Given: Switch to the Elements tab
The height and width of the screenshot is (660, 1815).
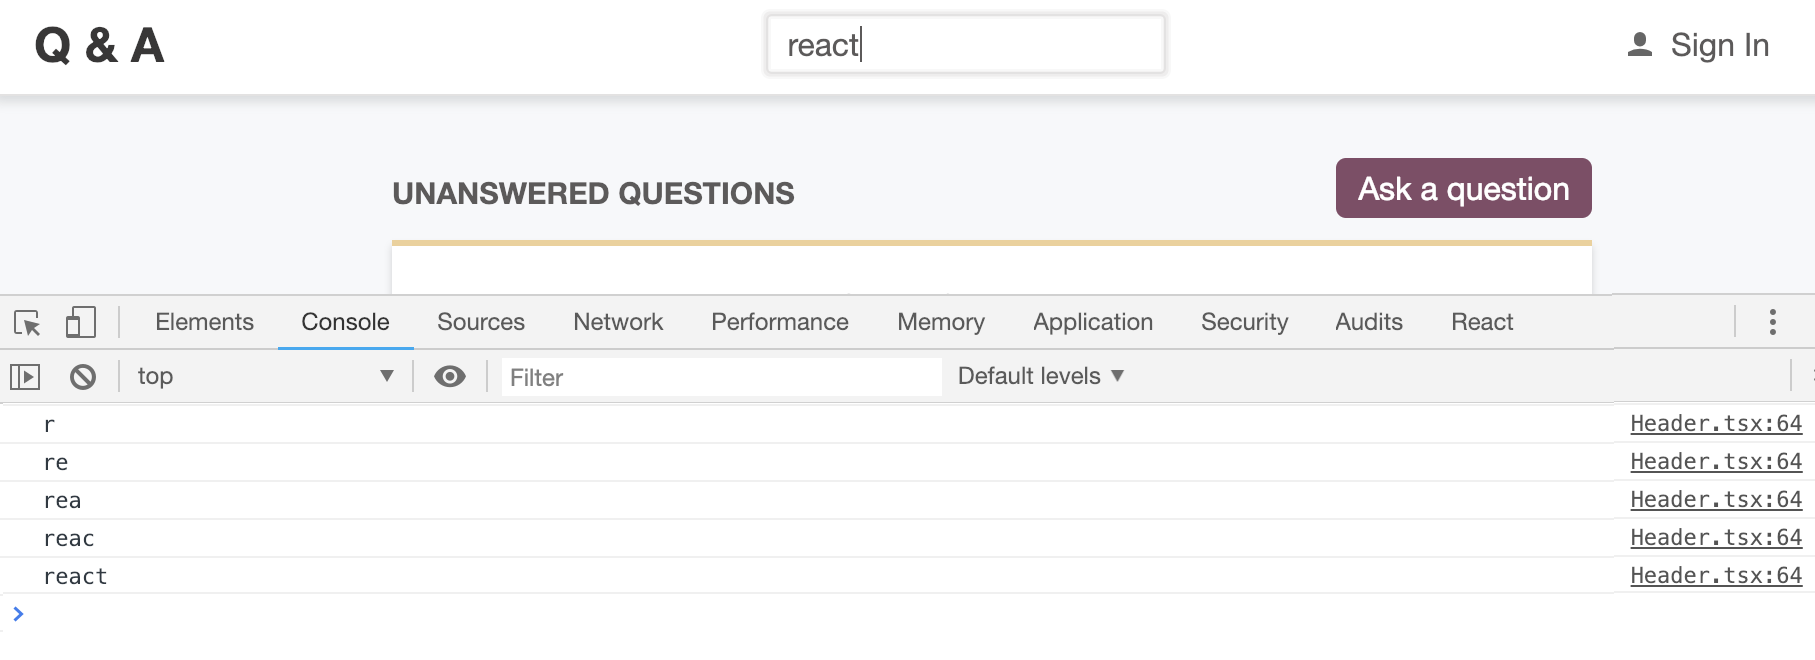Looking at the screenshot, I should (x=204, y=322).
